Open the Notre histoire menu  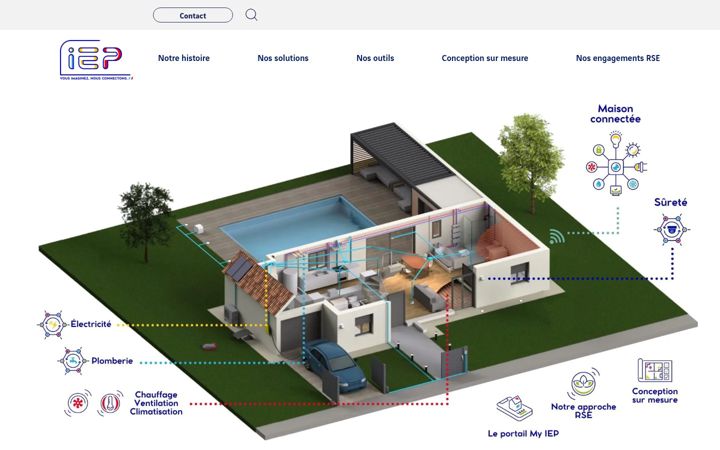(x=184, y=58)
